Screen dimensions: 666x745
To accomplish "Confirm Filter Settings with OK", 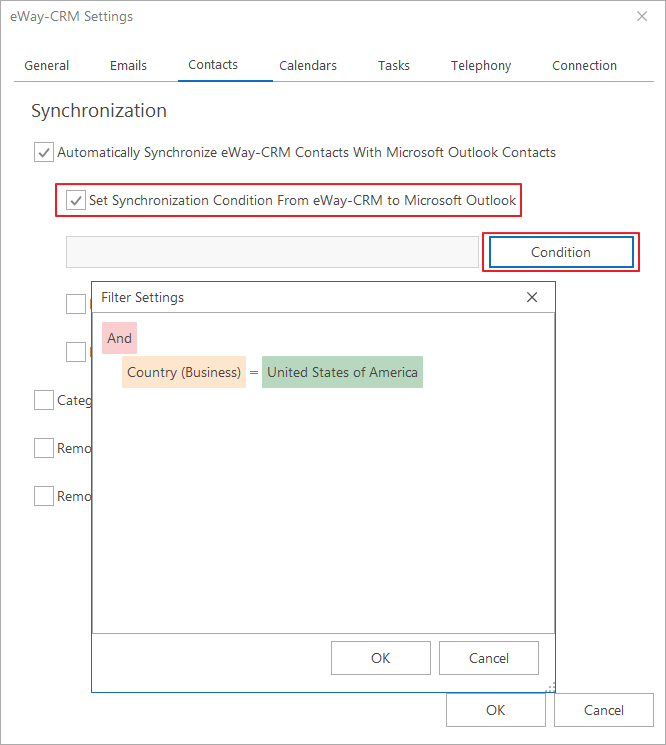I will (381, 658).
